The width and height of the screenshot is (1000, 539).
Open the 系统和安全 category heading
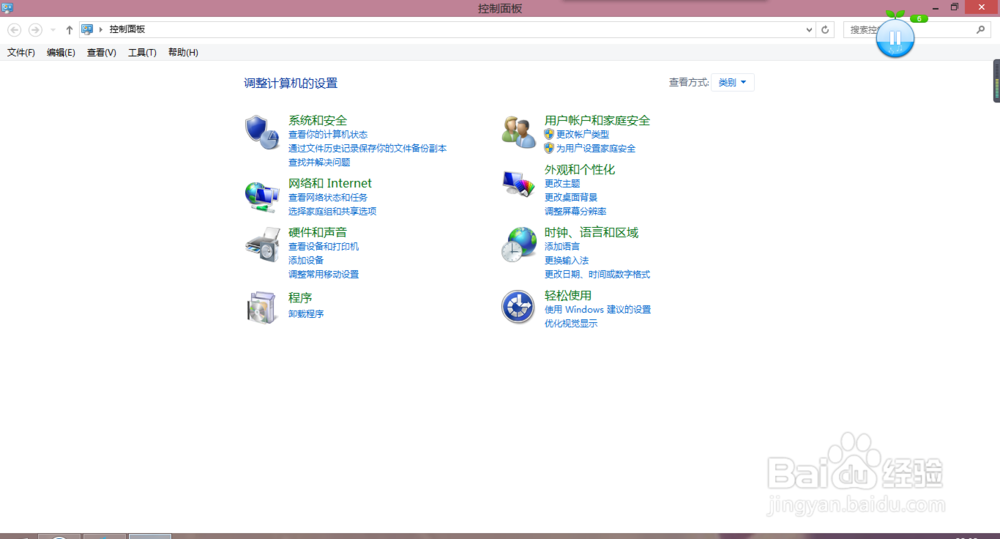pos(318,120)
